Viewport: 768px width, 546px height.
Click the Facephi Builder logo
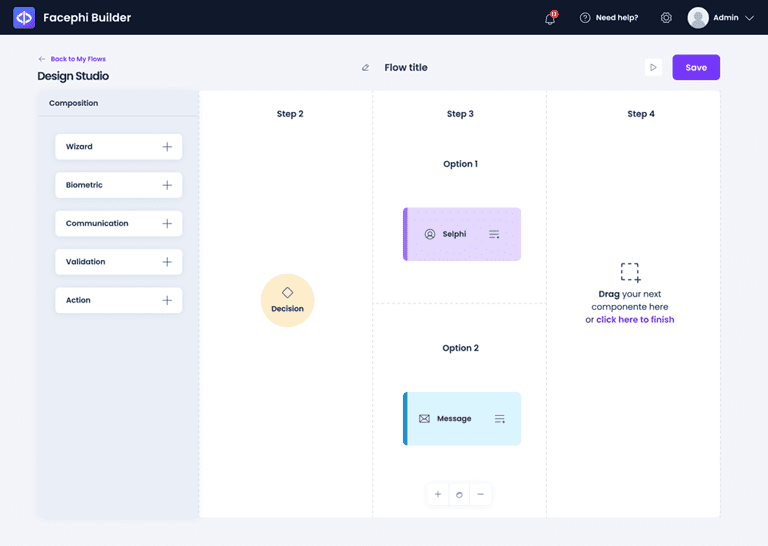pyautogui.click(x=24, y=18)
